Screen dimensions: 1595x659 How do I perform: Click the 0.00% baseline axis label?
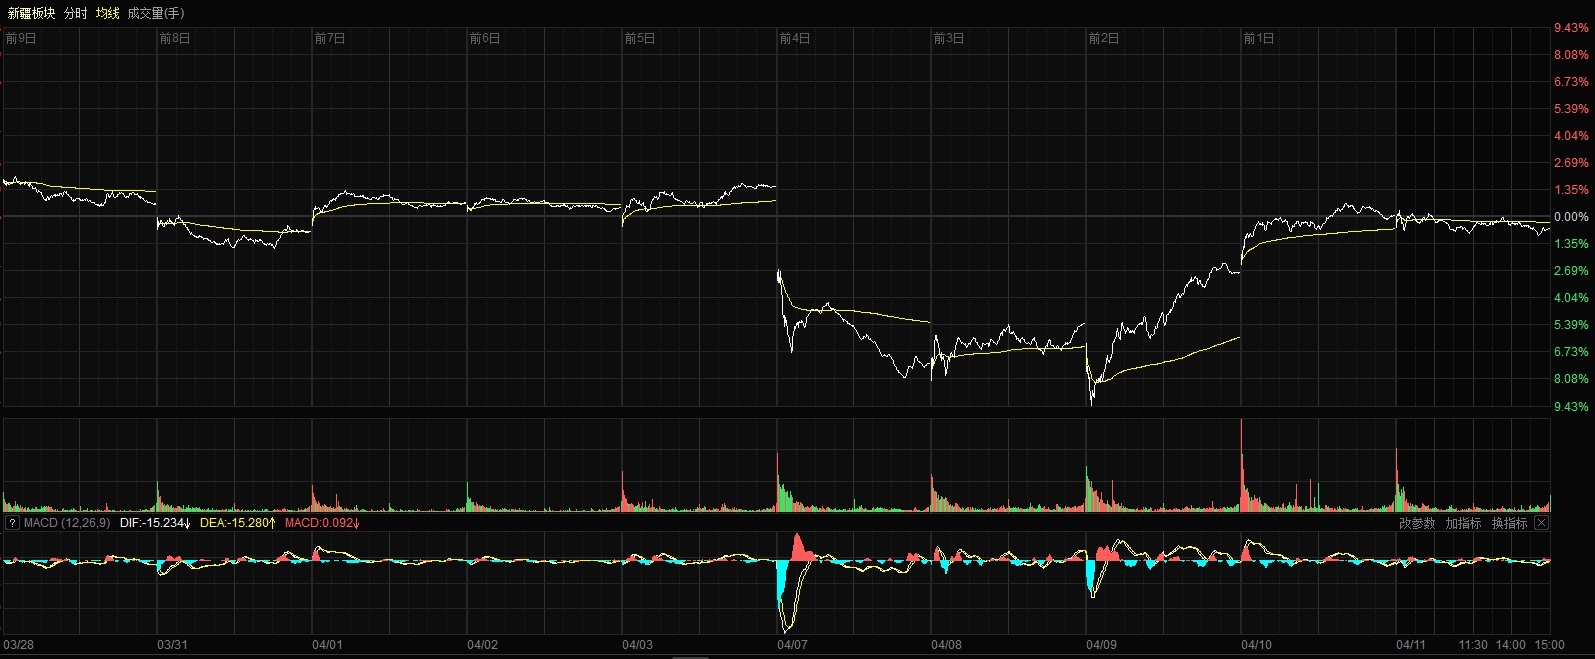[x=1571, y=217]
